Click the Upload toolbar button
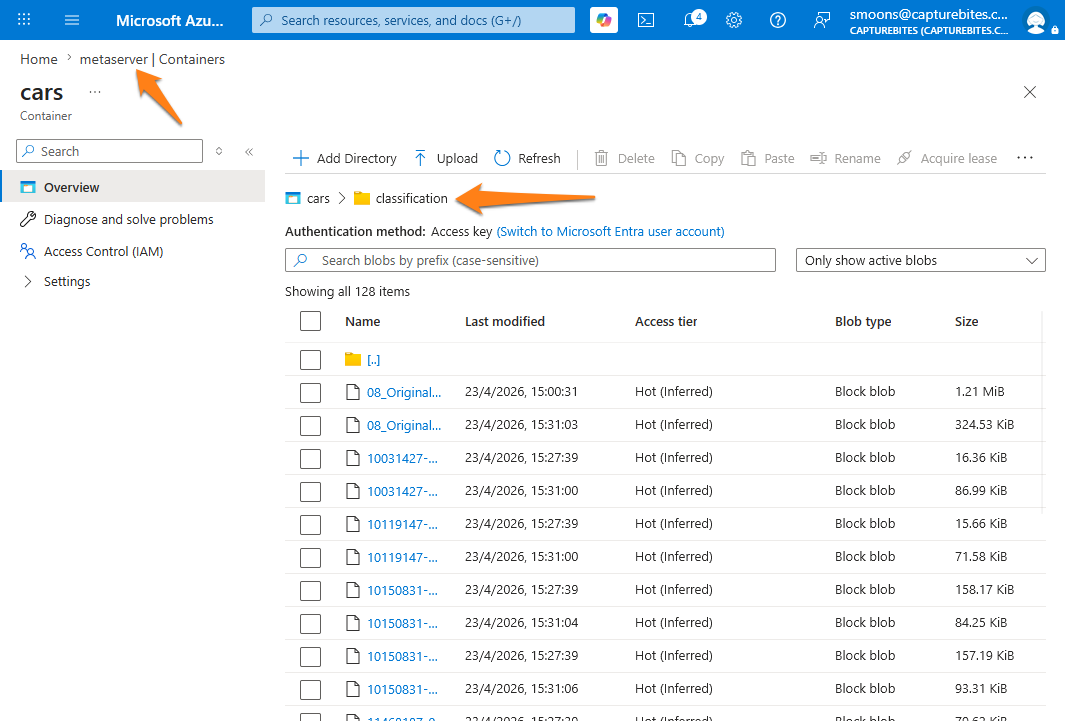 [x=446, y=158]
